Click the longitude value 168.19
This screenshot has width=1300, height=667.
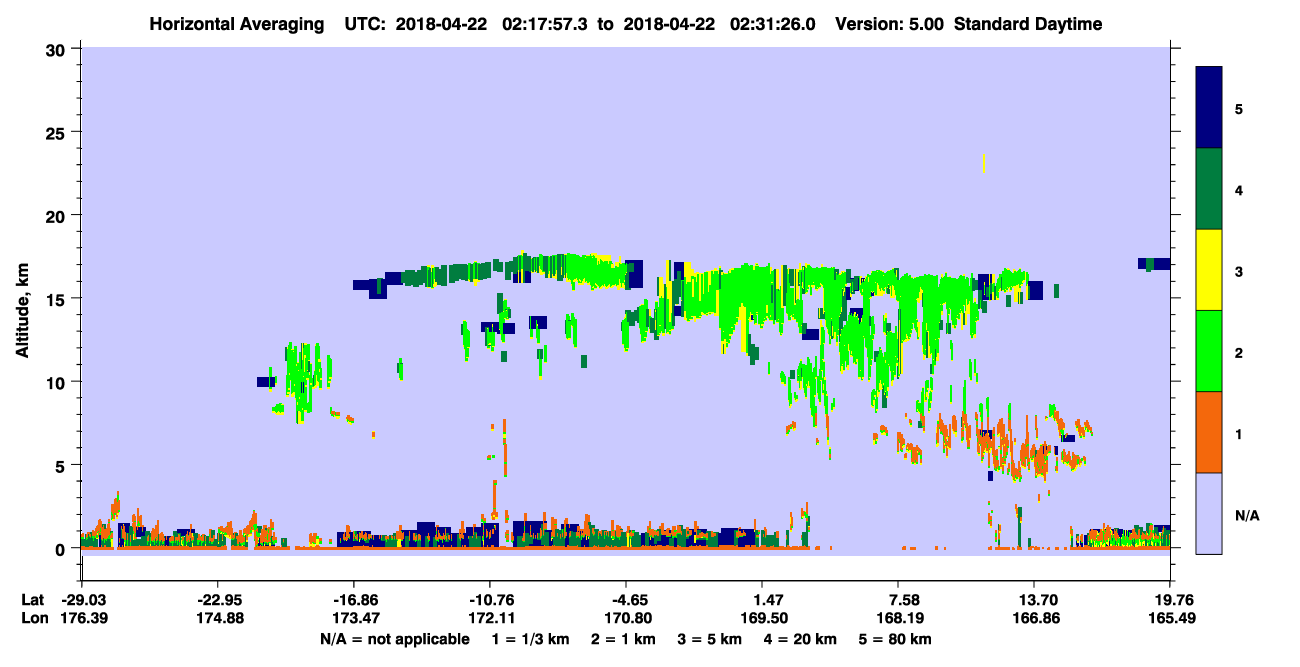pos(898,618)
